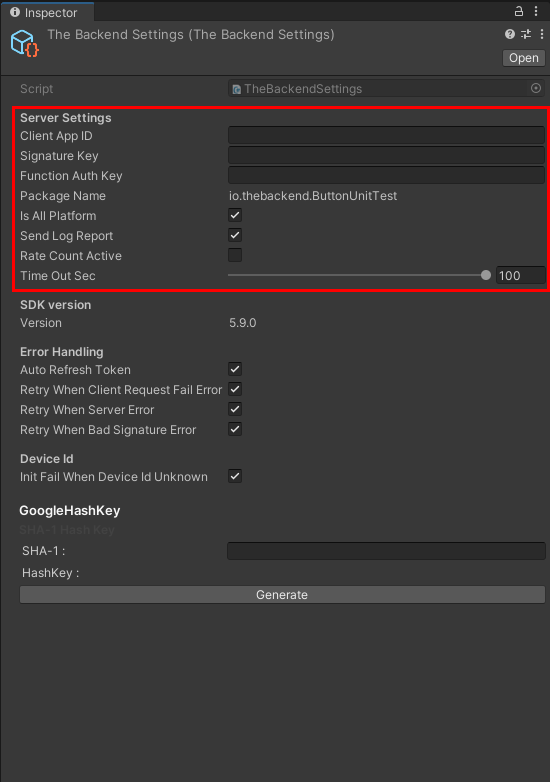Click the Generate button

(282, 594)
